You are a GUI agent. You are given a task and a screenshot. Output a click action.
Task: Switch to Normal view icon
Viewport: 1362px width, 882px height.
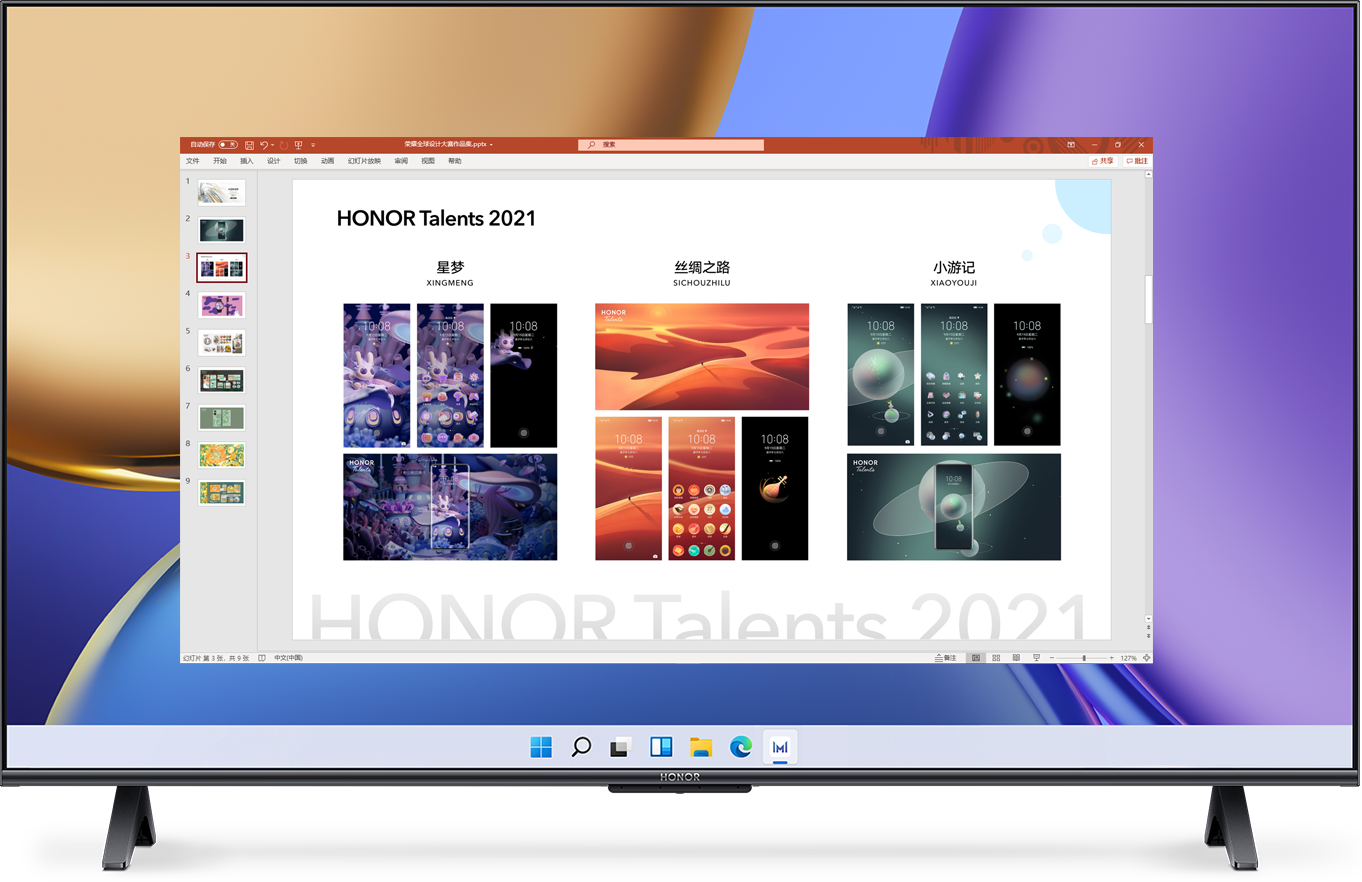[975, 658]
